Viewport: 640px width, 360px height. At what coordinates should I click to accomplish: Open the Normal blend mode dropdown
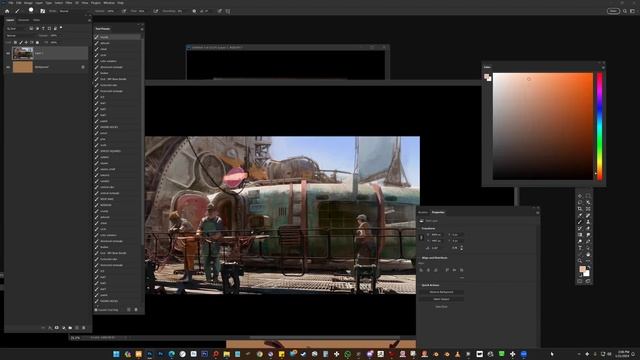(21, 36)
